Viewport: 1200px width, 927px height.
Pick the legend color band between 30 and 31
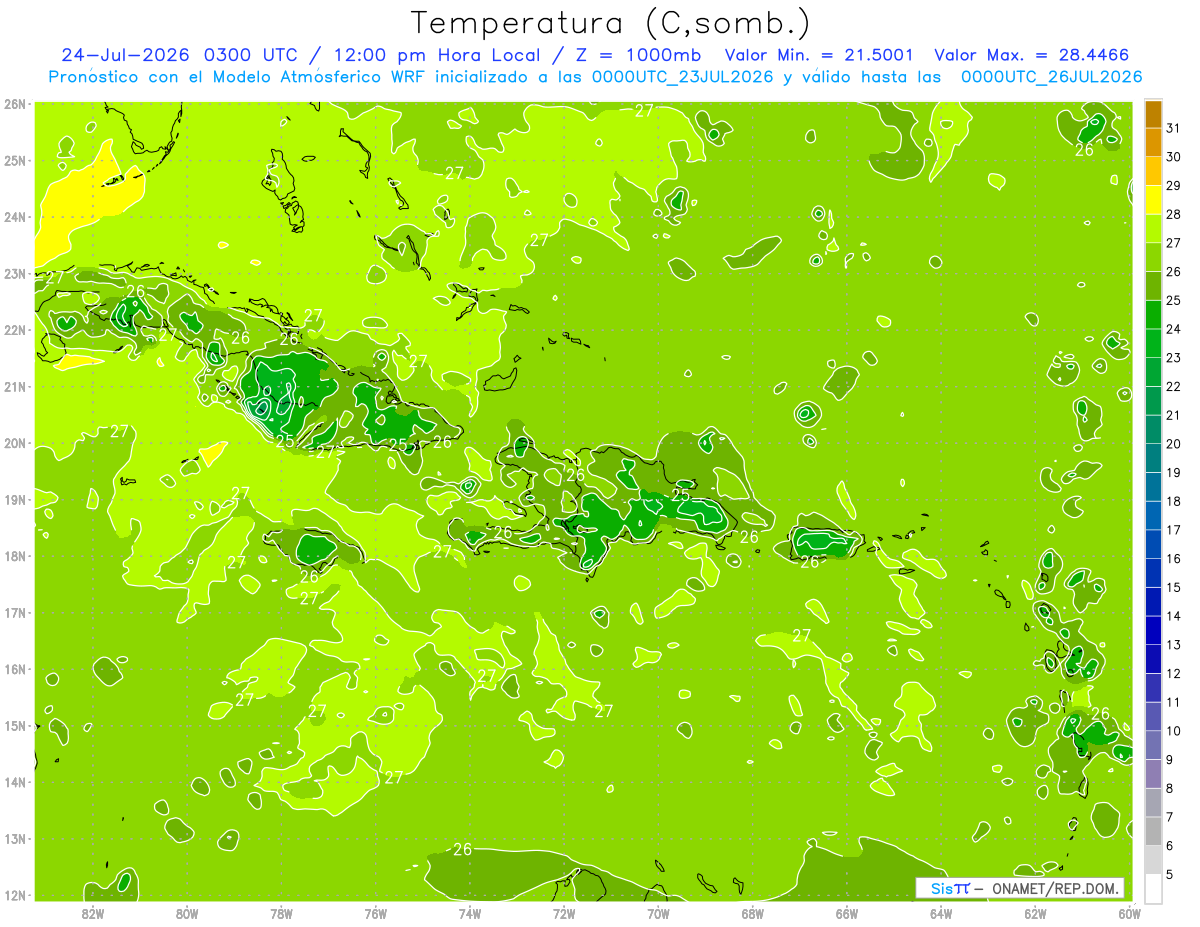click(1153, 143)
